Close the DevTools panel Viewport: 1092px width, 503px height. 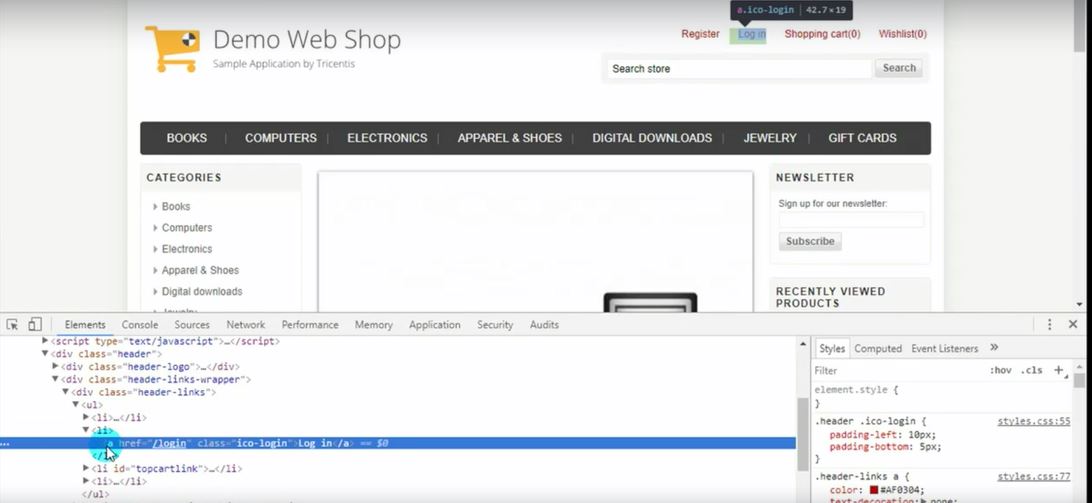pos(1073,325)
